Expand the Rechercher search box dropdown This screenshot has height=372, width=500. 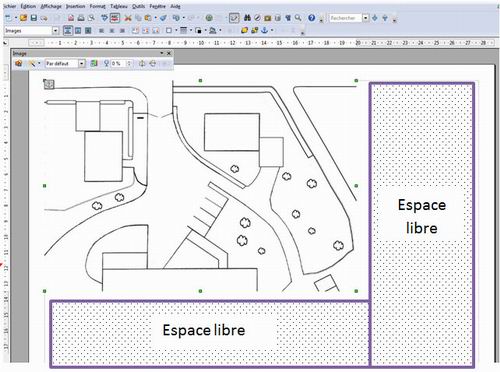click(x=366, y=18)
